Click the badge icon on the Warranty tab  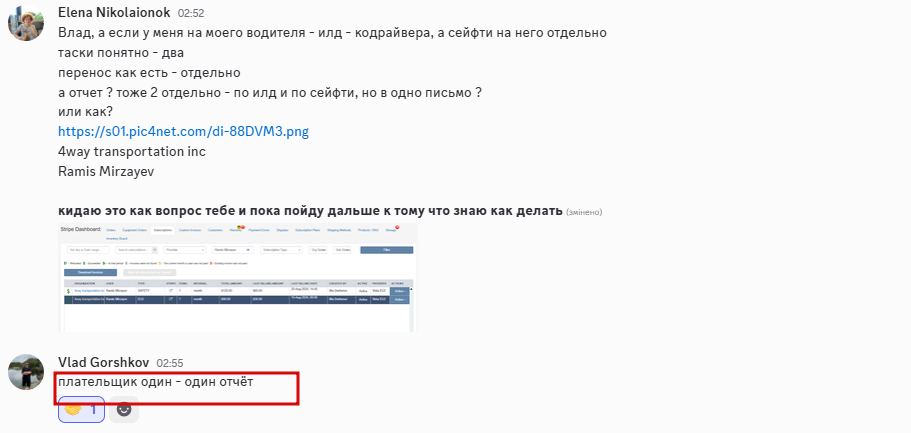click(240, 227)
